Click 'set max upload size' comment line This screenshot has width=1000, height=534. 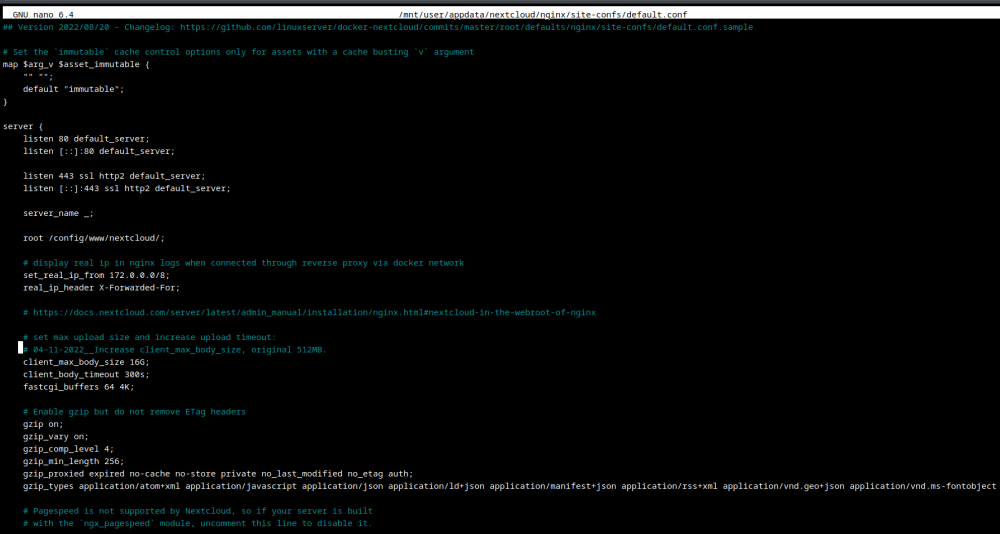point(150,337)
